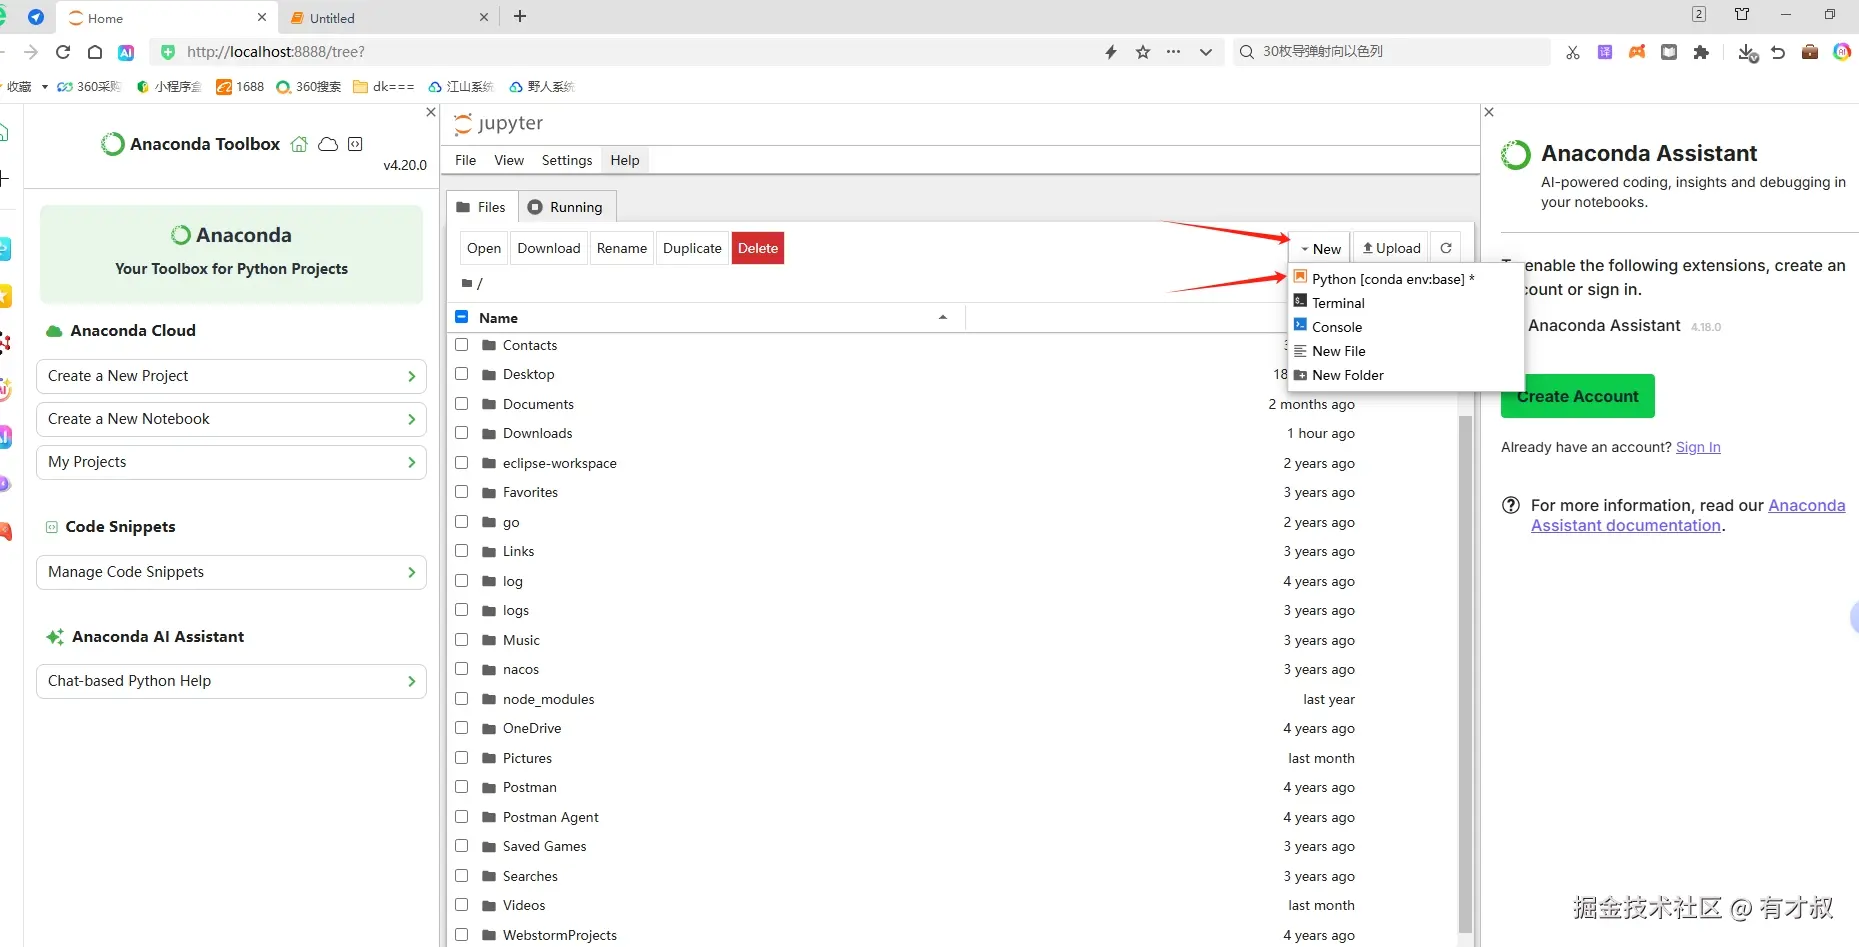Open the New dropdown button
This screenshot has height=947, width=1859.
coord(1320,248)
